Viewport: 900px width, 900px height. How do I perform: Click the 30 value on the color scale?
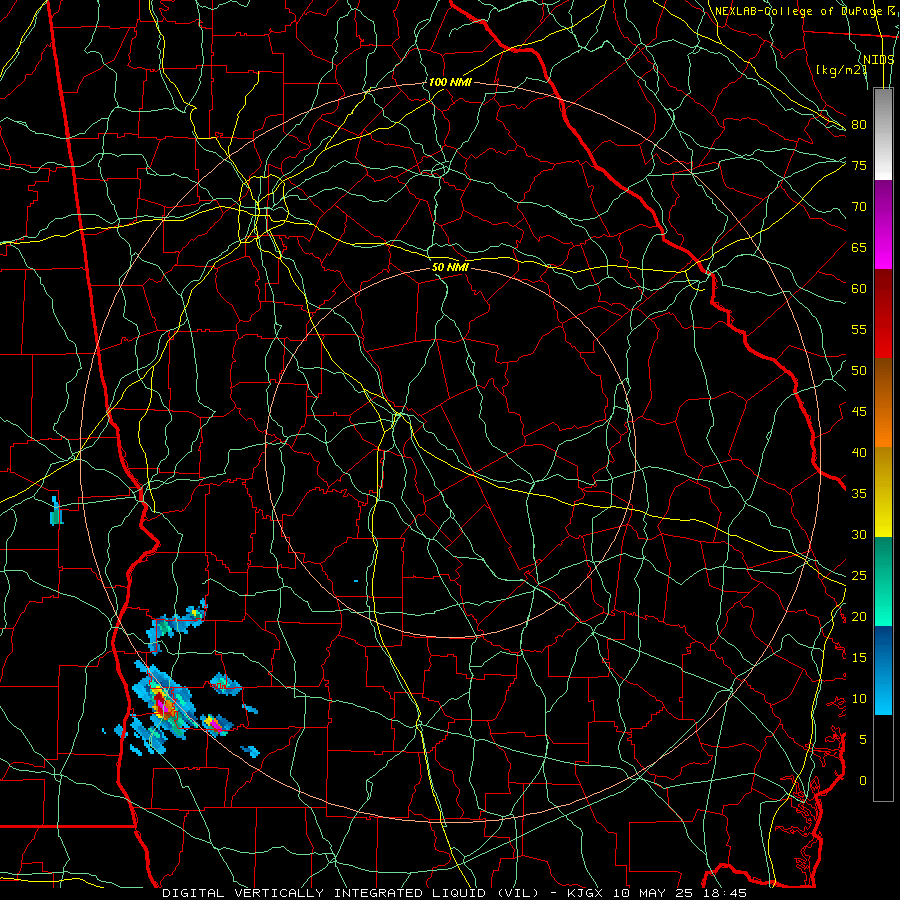(x=859, y=534)
